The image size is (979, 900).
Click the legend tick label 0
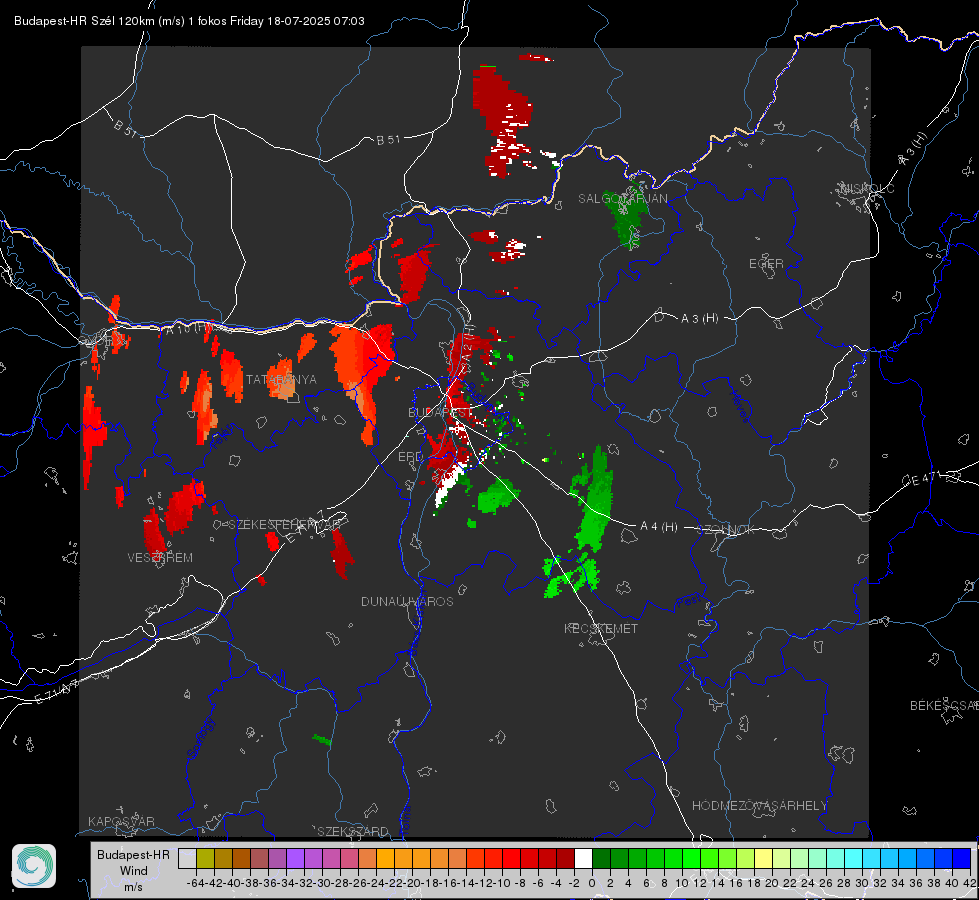(592, 883)
